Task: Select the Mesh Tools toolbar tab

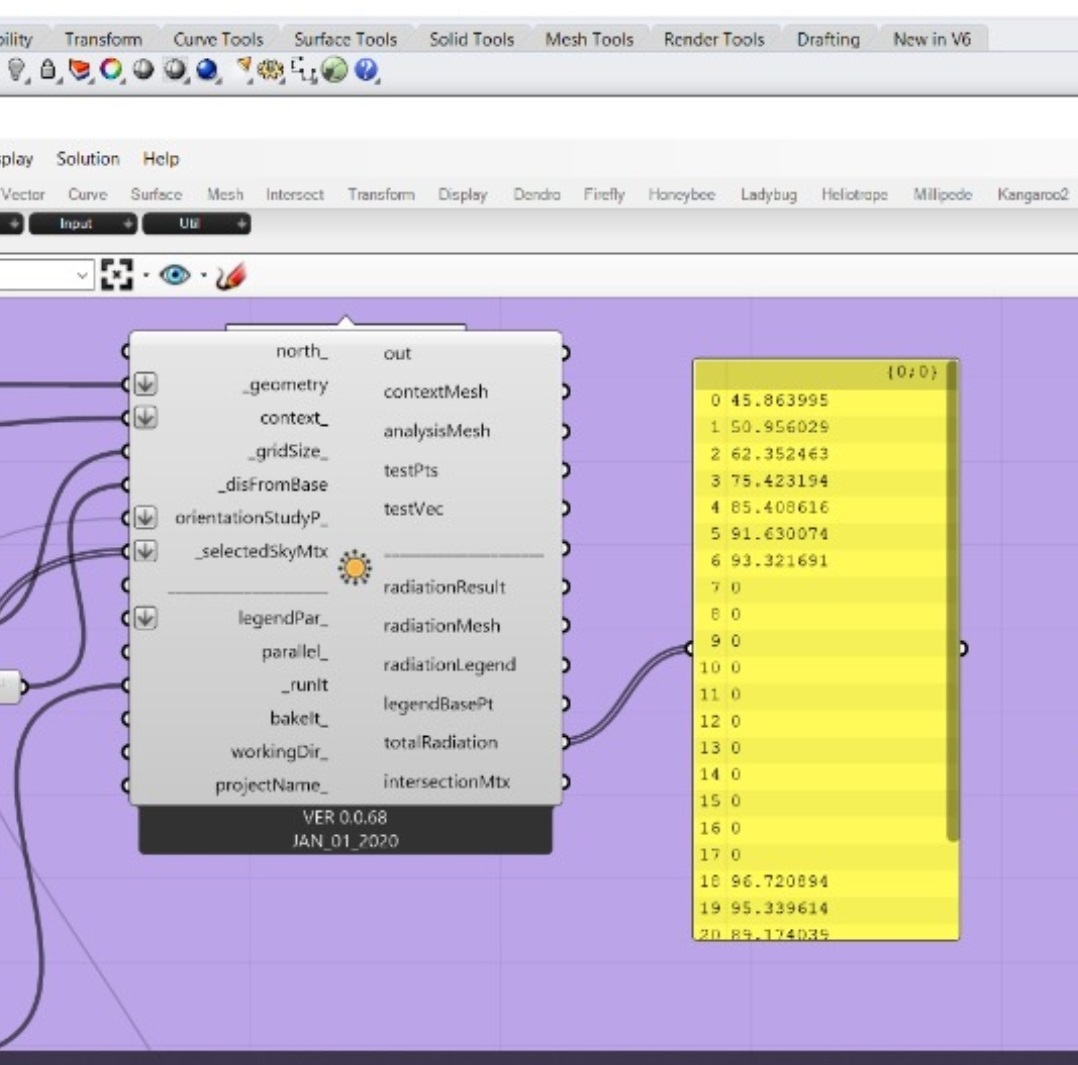Action: 589,39
